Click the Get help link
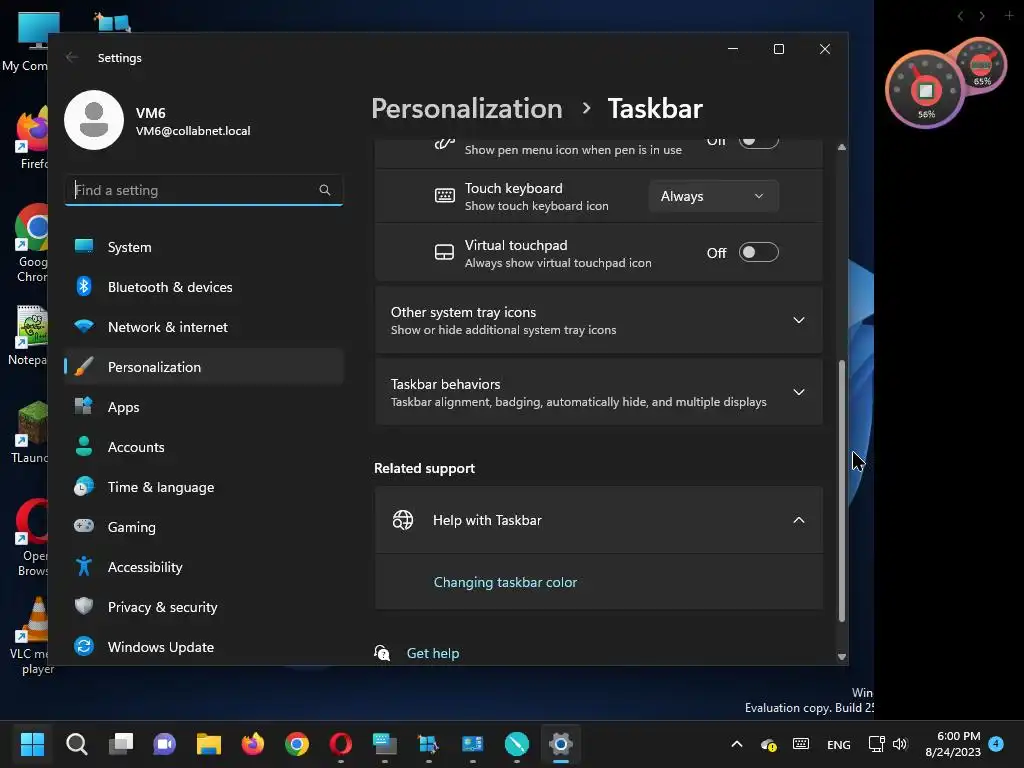 pos(432,653)
